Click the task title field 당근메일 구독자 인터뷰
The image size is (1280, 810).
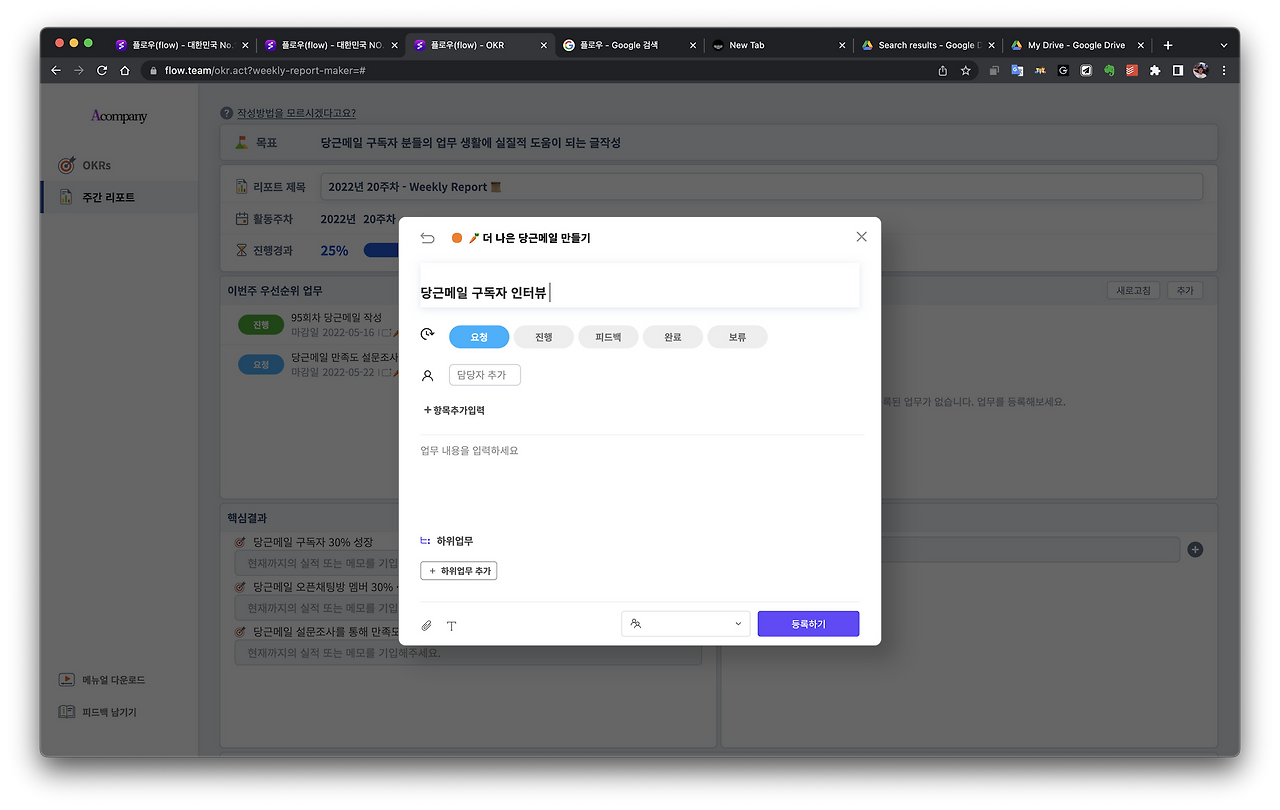tap(639, 286)
